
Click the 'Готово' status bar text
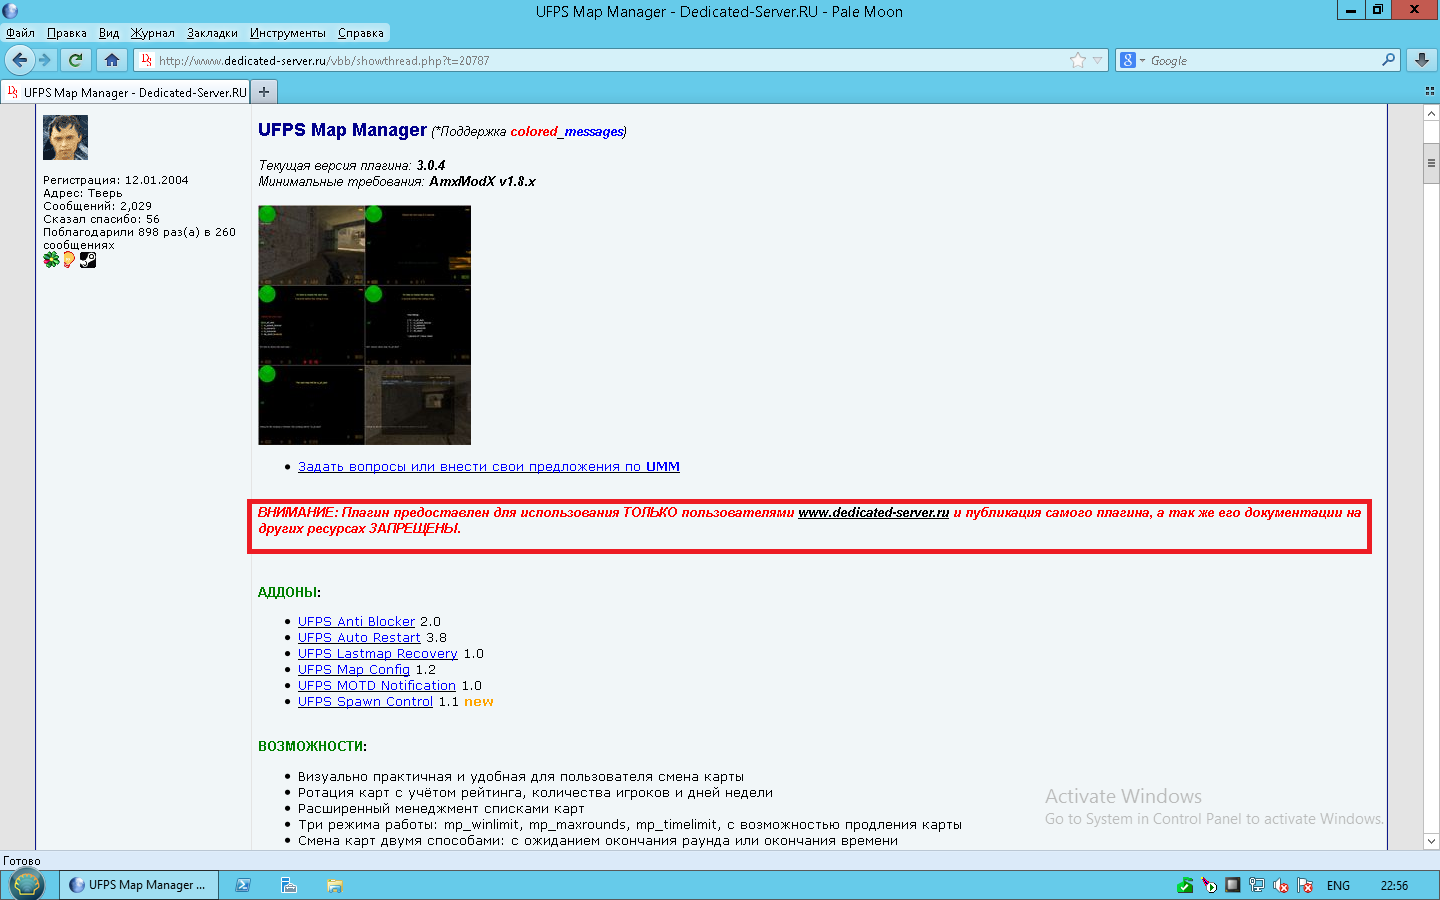(x=22, y=861)
